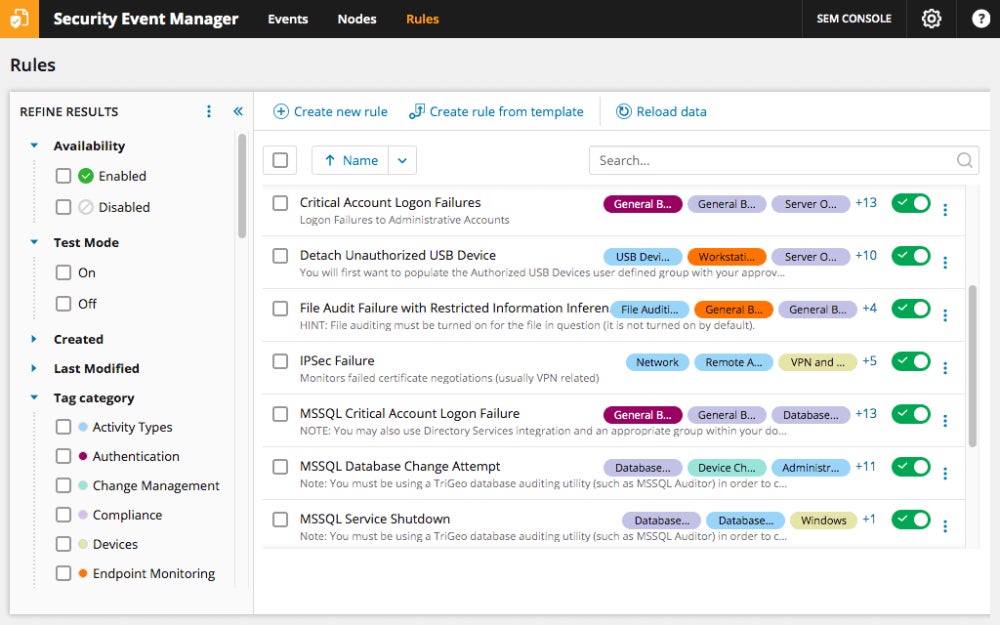
Task: Disable the IPSec Failure rule toggle
Action: [x=910, y=361]
